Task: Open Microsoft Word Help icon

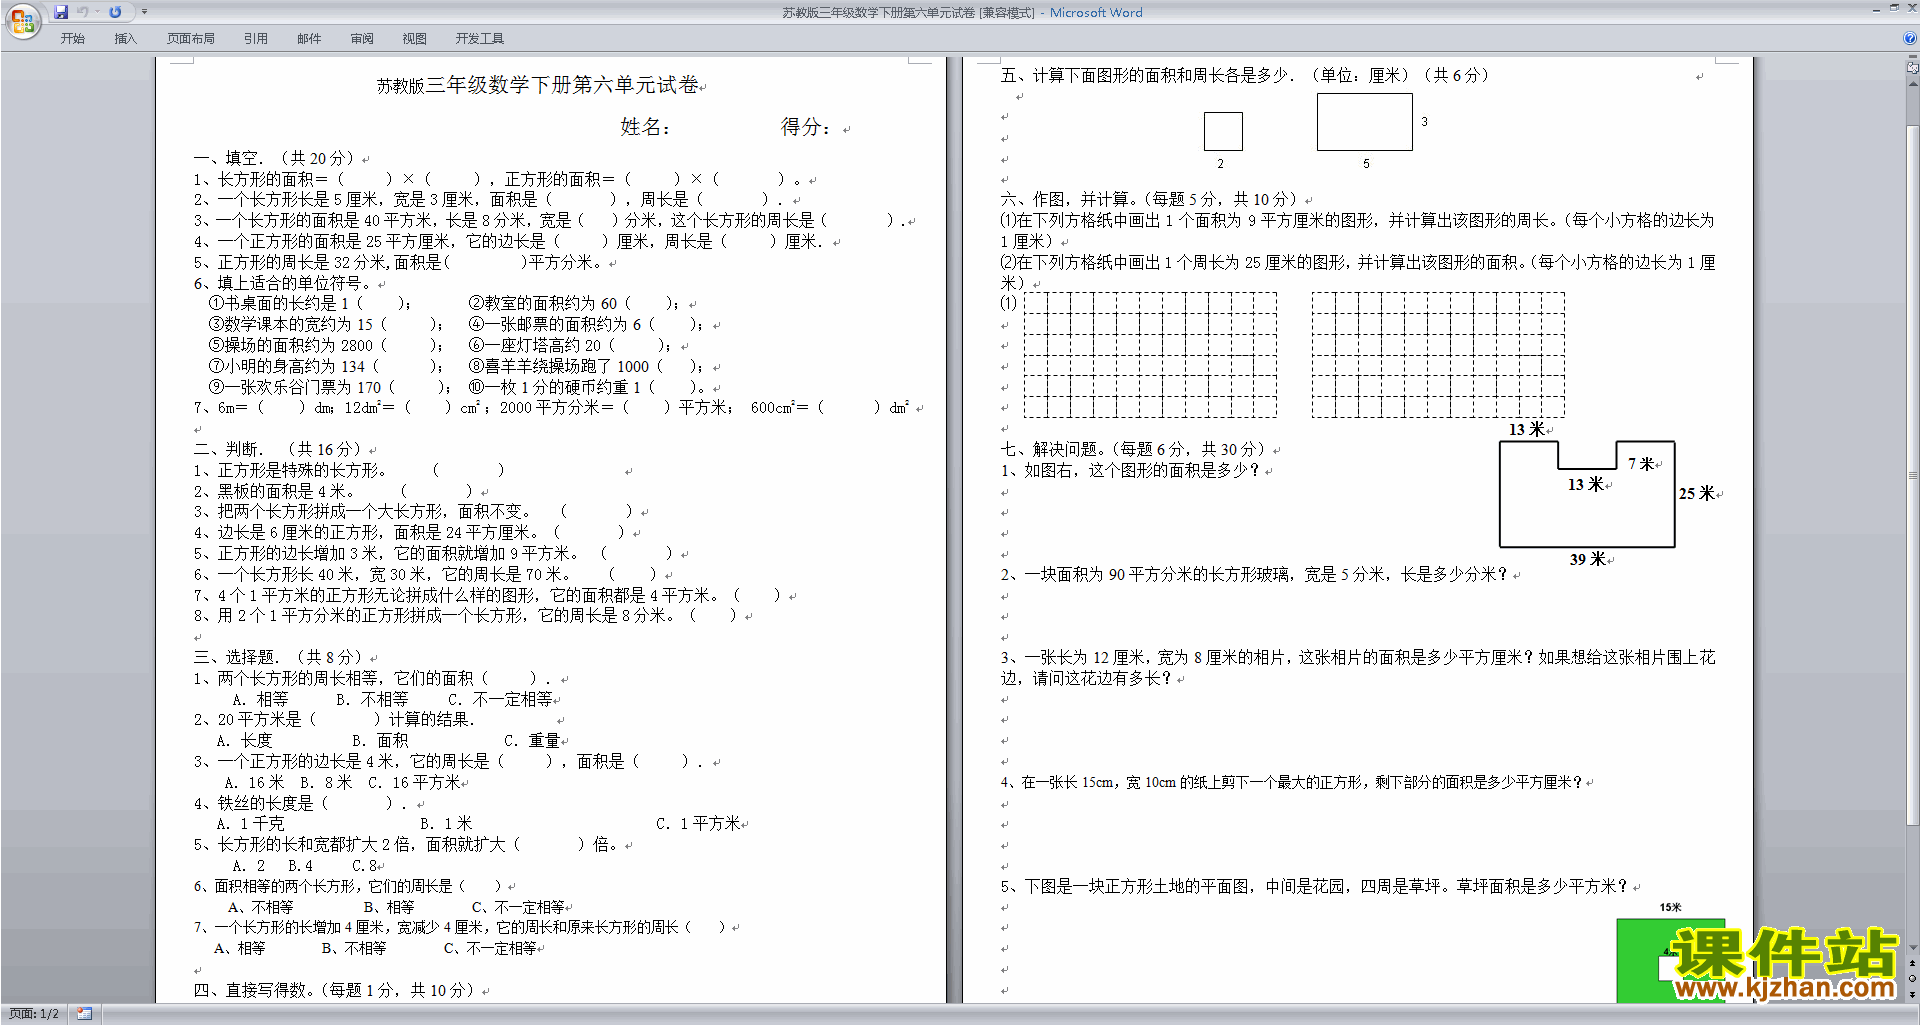Action: tap(1909, 38)
